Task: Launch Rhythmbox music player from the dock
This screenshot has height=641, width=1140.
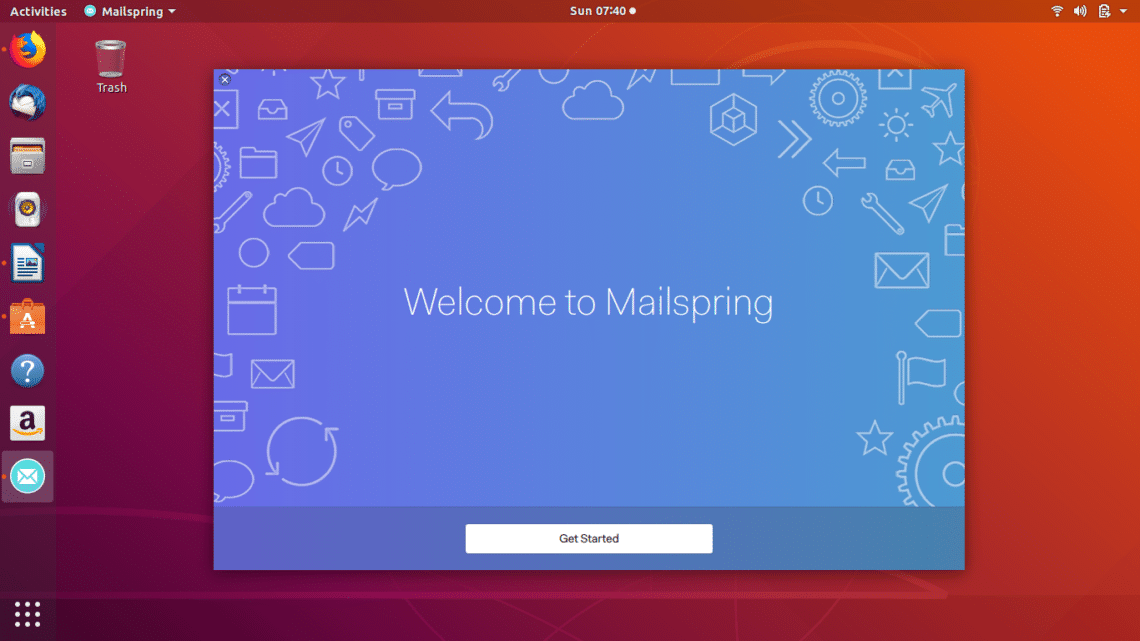Action: pos(28,210)
